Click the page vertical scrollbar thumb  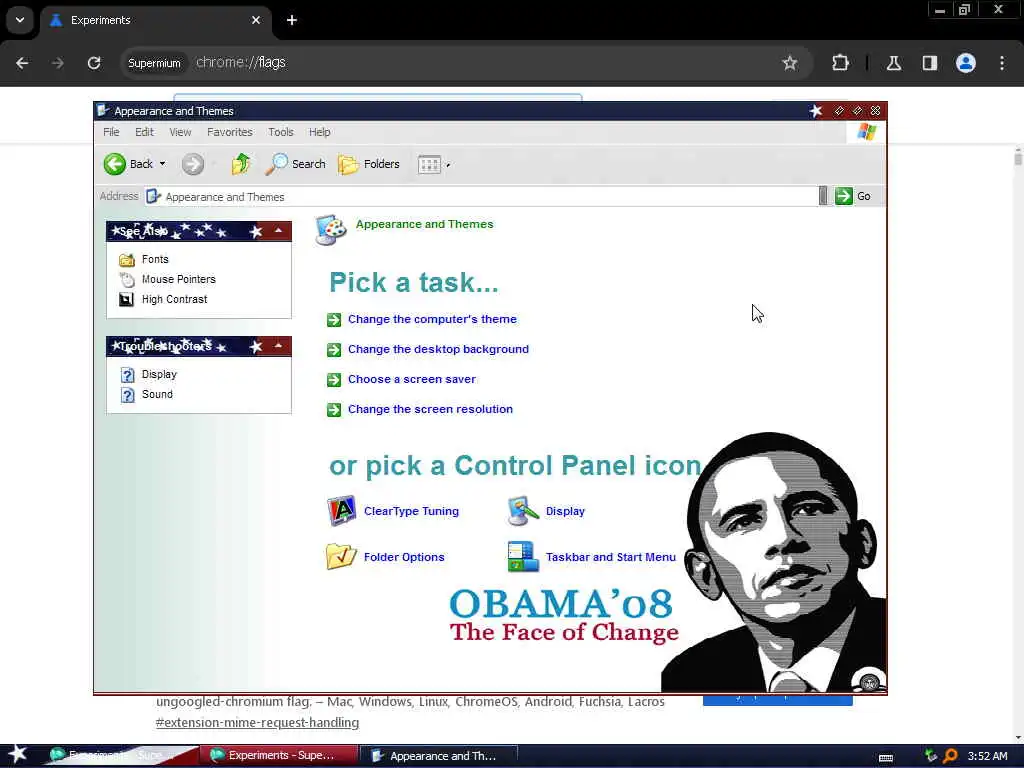tap(1018, 157)
